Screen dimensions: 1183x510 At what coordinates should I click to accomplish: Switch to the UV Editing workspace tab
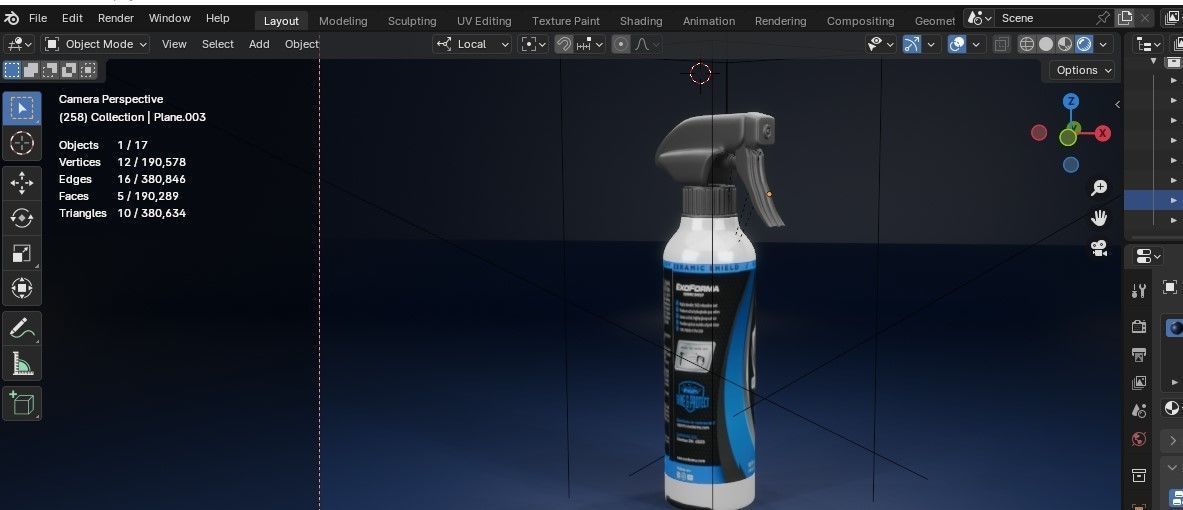[484, 21]
